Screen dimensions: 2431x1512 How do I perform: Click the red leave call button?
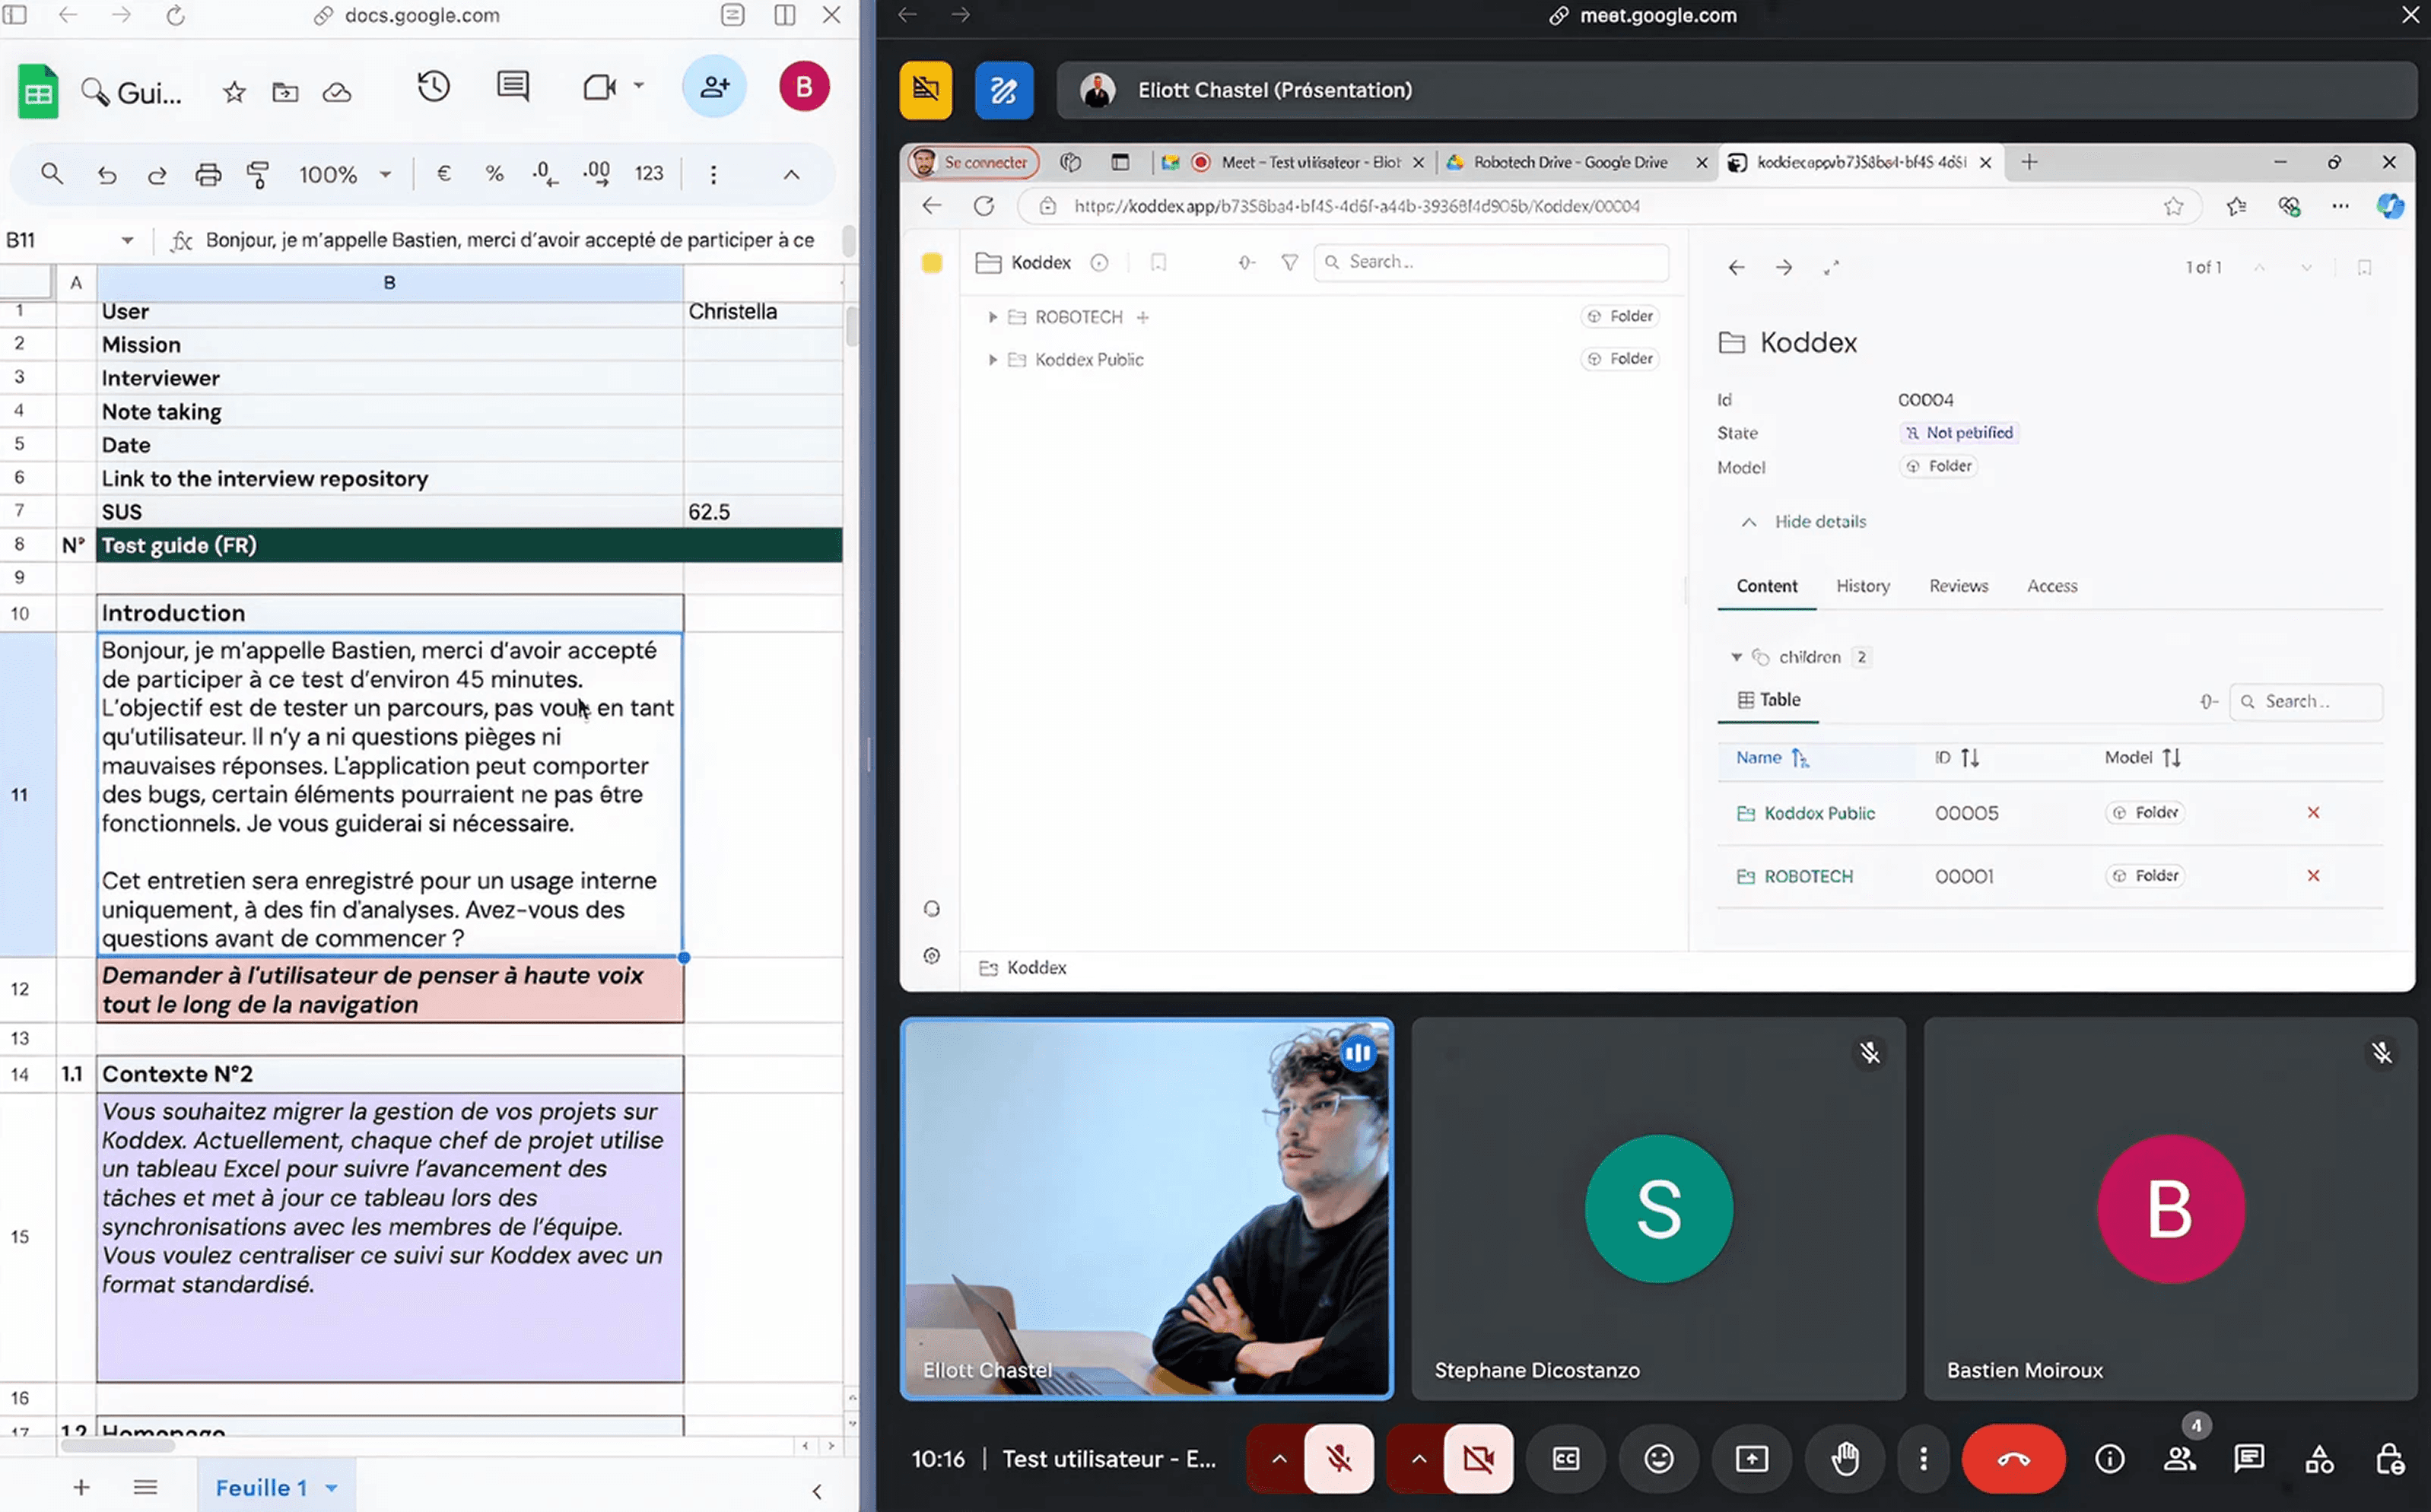tap(2012, 1458)
